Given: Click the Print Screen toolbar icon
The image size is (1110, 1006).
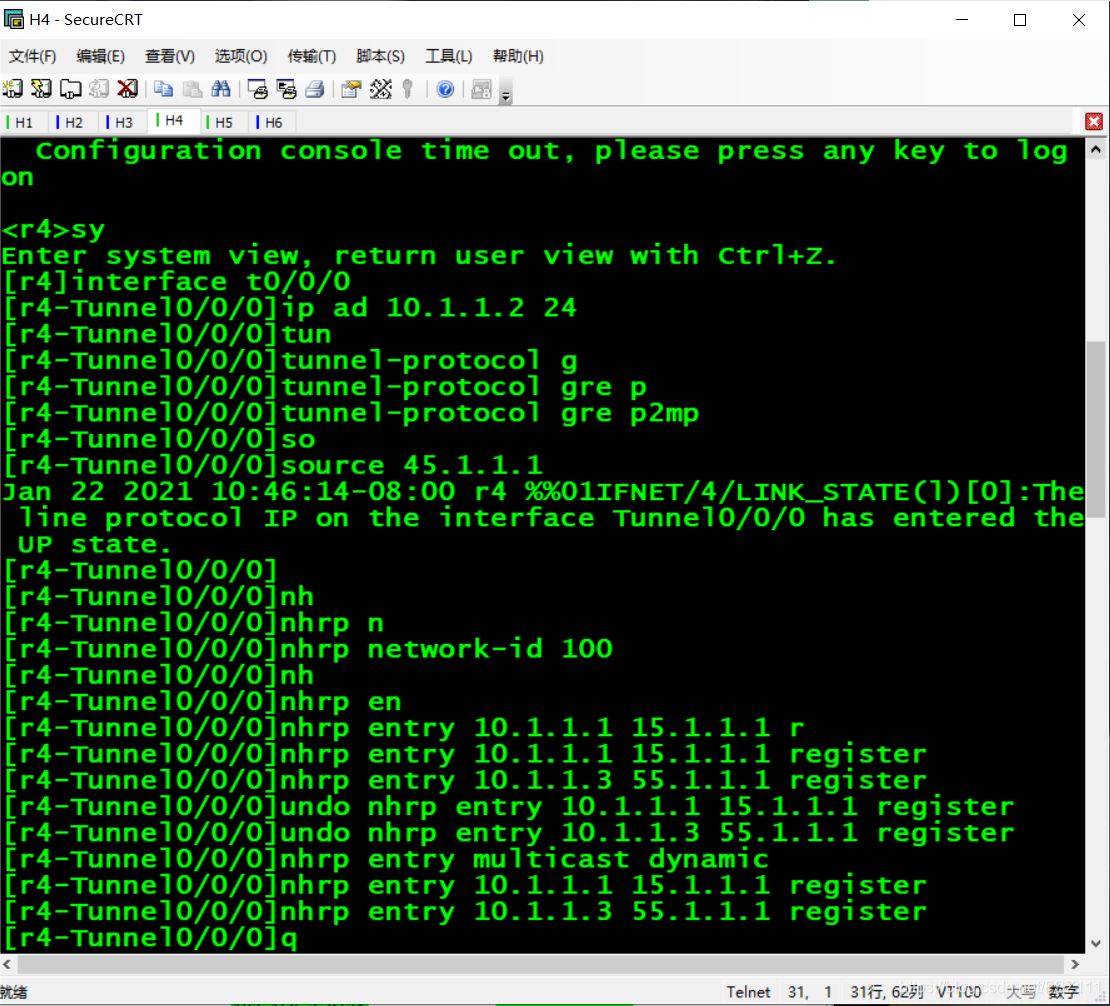Looking at the screenshot, I should 257,88.
